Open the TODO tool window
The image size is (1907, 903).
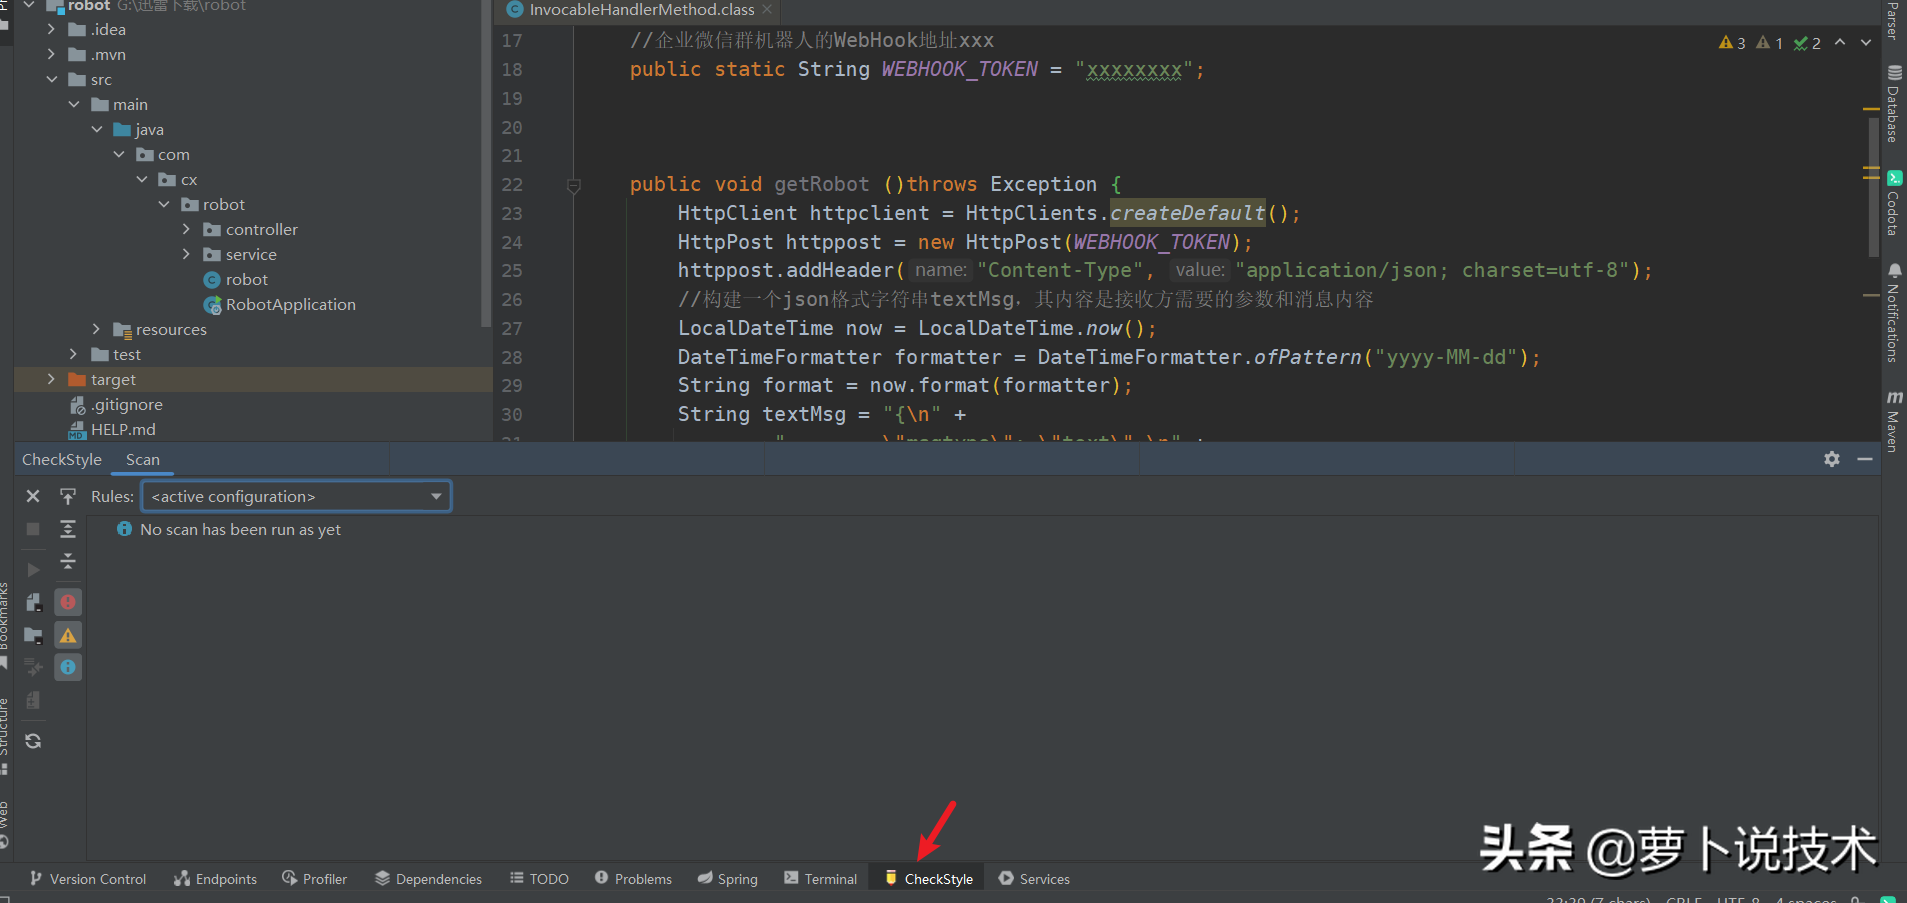coord(539,879)
